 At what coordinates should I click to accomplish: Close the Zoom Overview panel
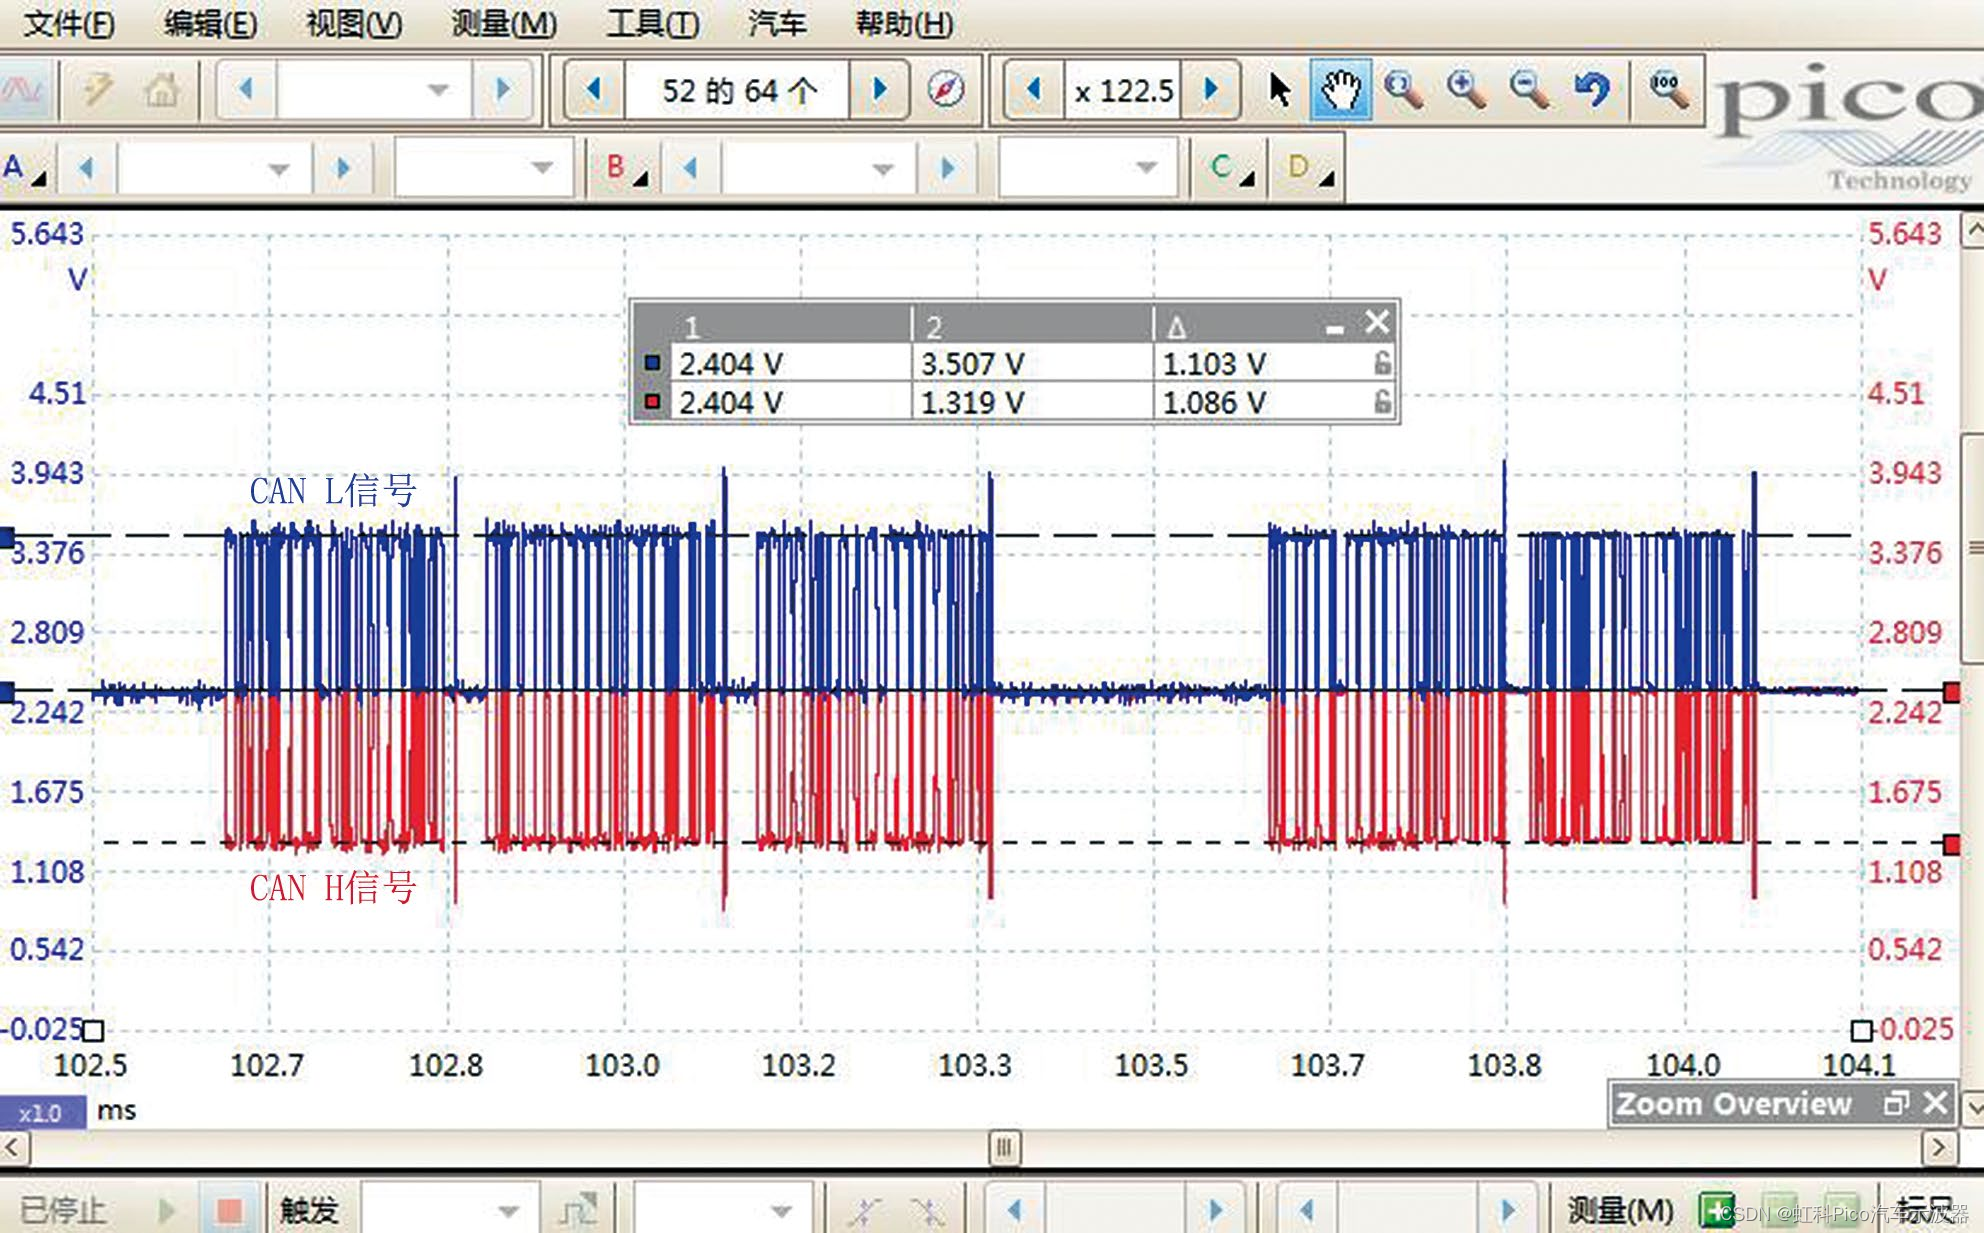pyautogui.click(x=1936, y=1102)
